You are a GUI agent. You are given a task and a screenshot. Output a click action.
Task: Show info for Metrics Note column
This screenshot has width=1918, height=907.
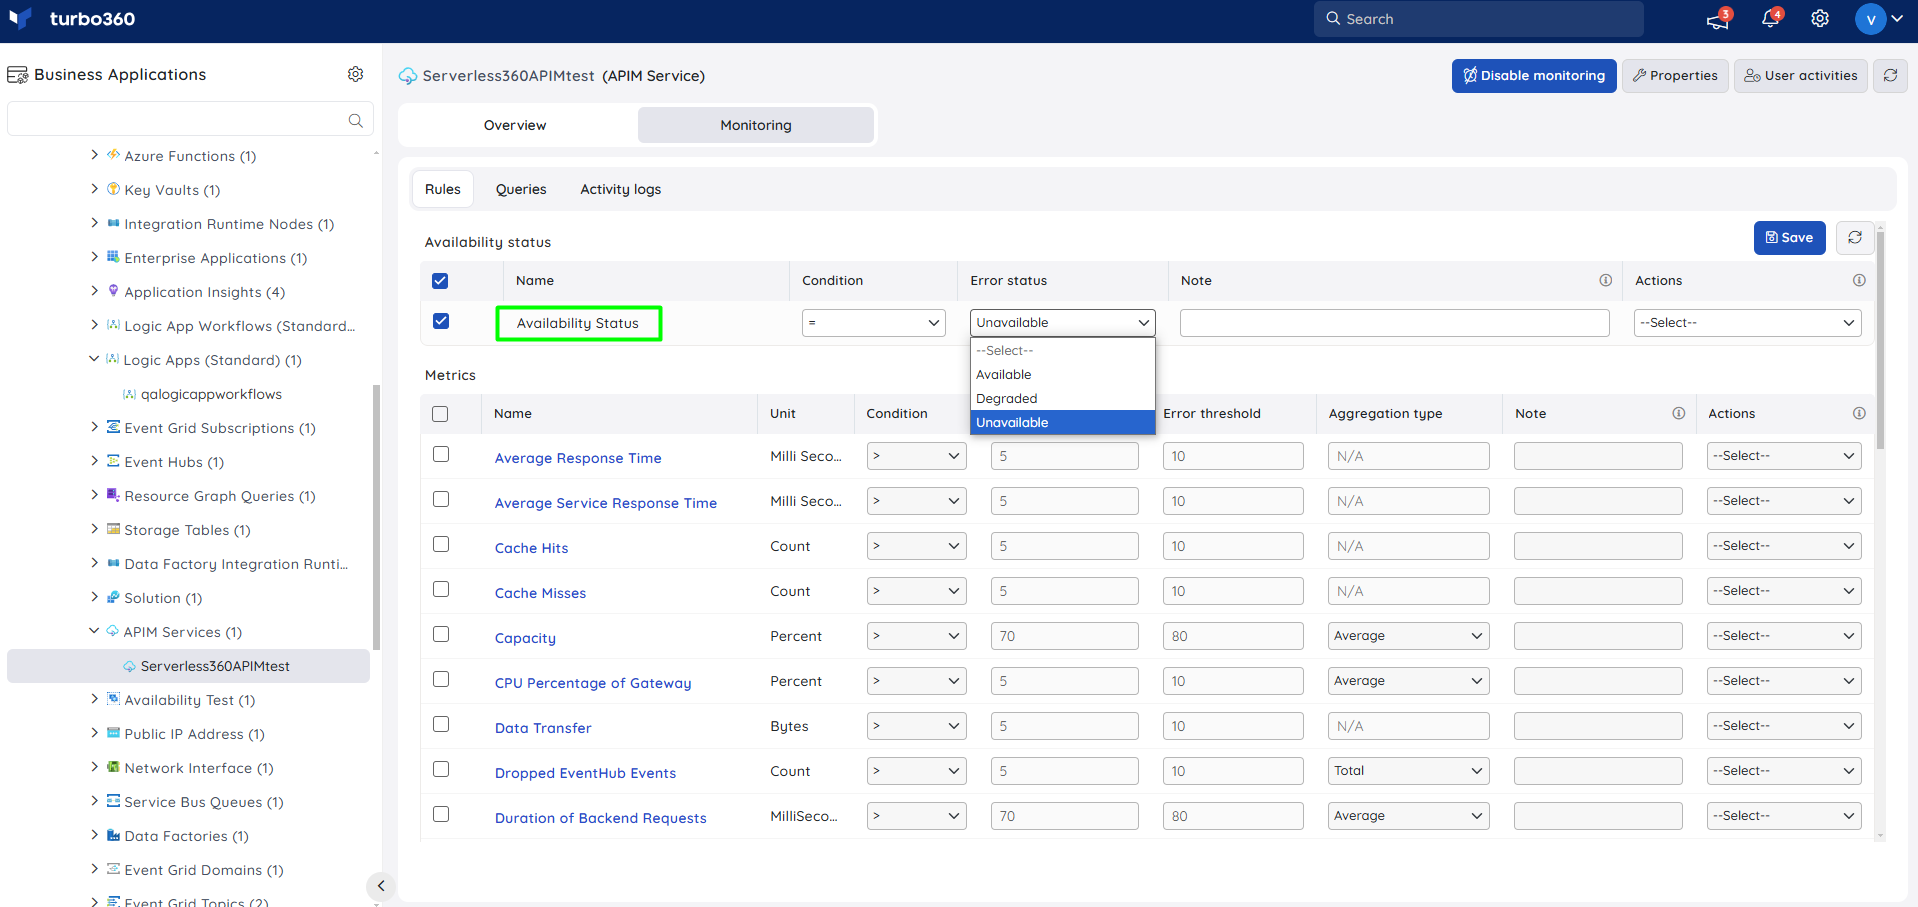(x=1678, y=414)
